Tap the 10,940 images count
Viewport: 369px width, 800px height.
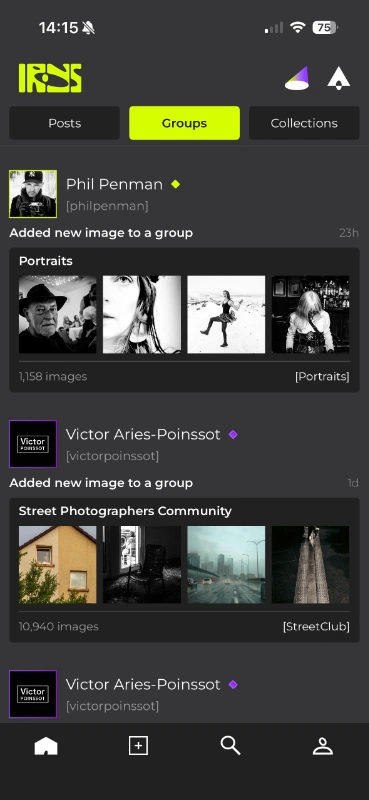coord(59,627)
